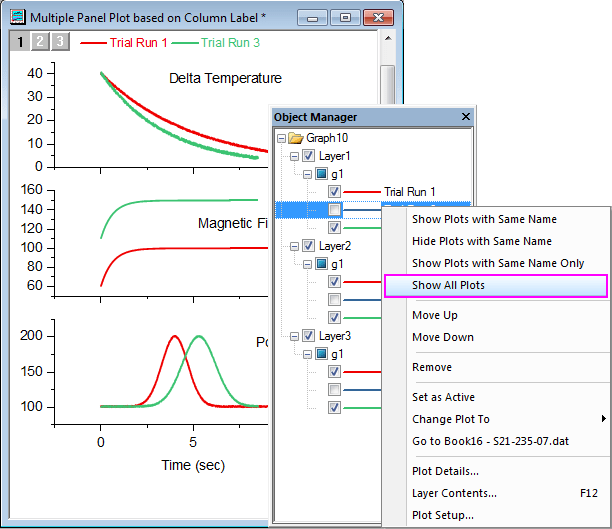Toggle Layer1 visibility checkbox
Viewport: 612px width, 529px height.
(x=308, y=156)
